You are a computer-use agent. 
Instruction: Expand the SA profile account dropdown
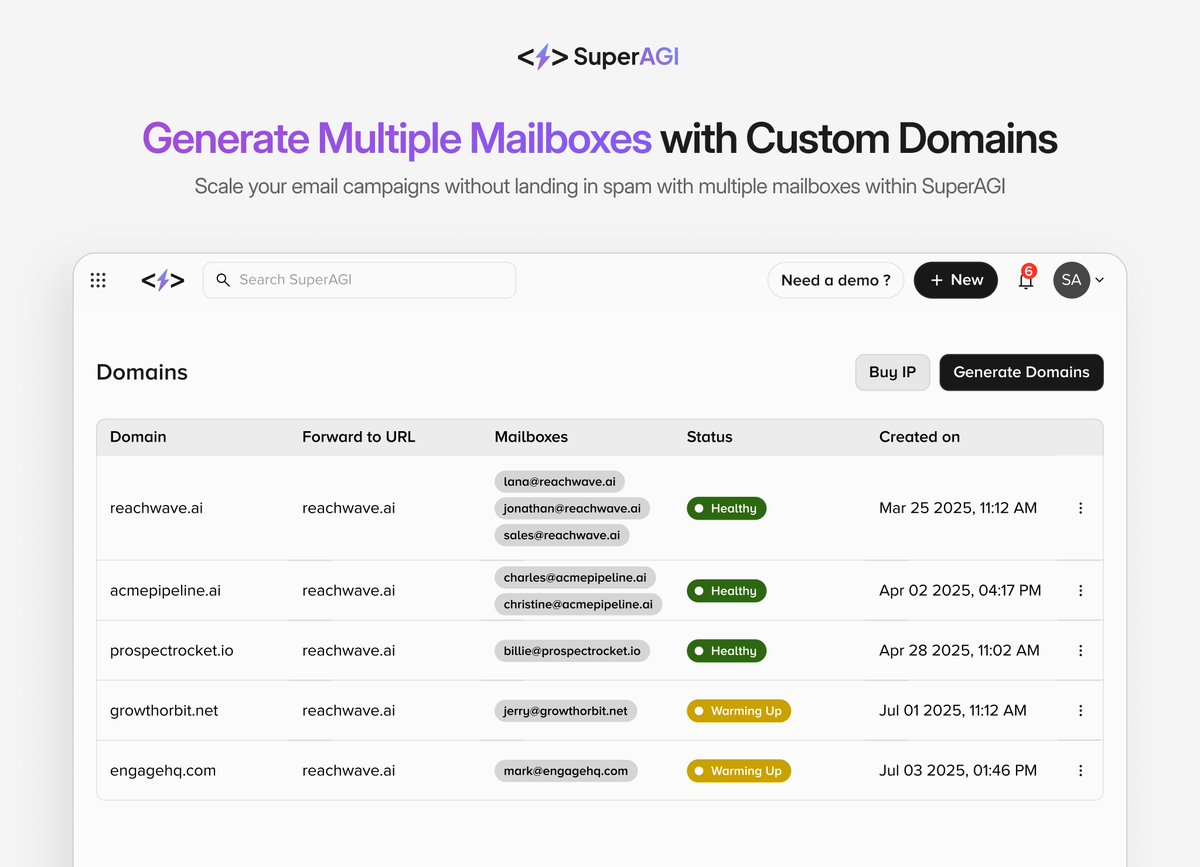coord(1080,280)
